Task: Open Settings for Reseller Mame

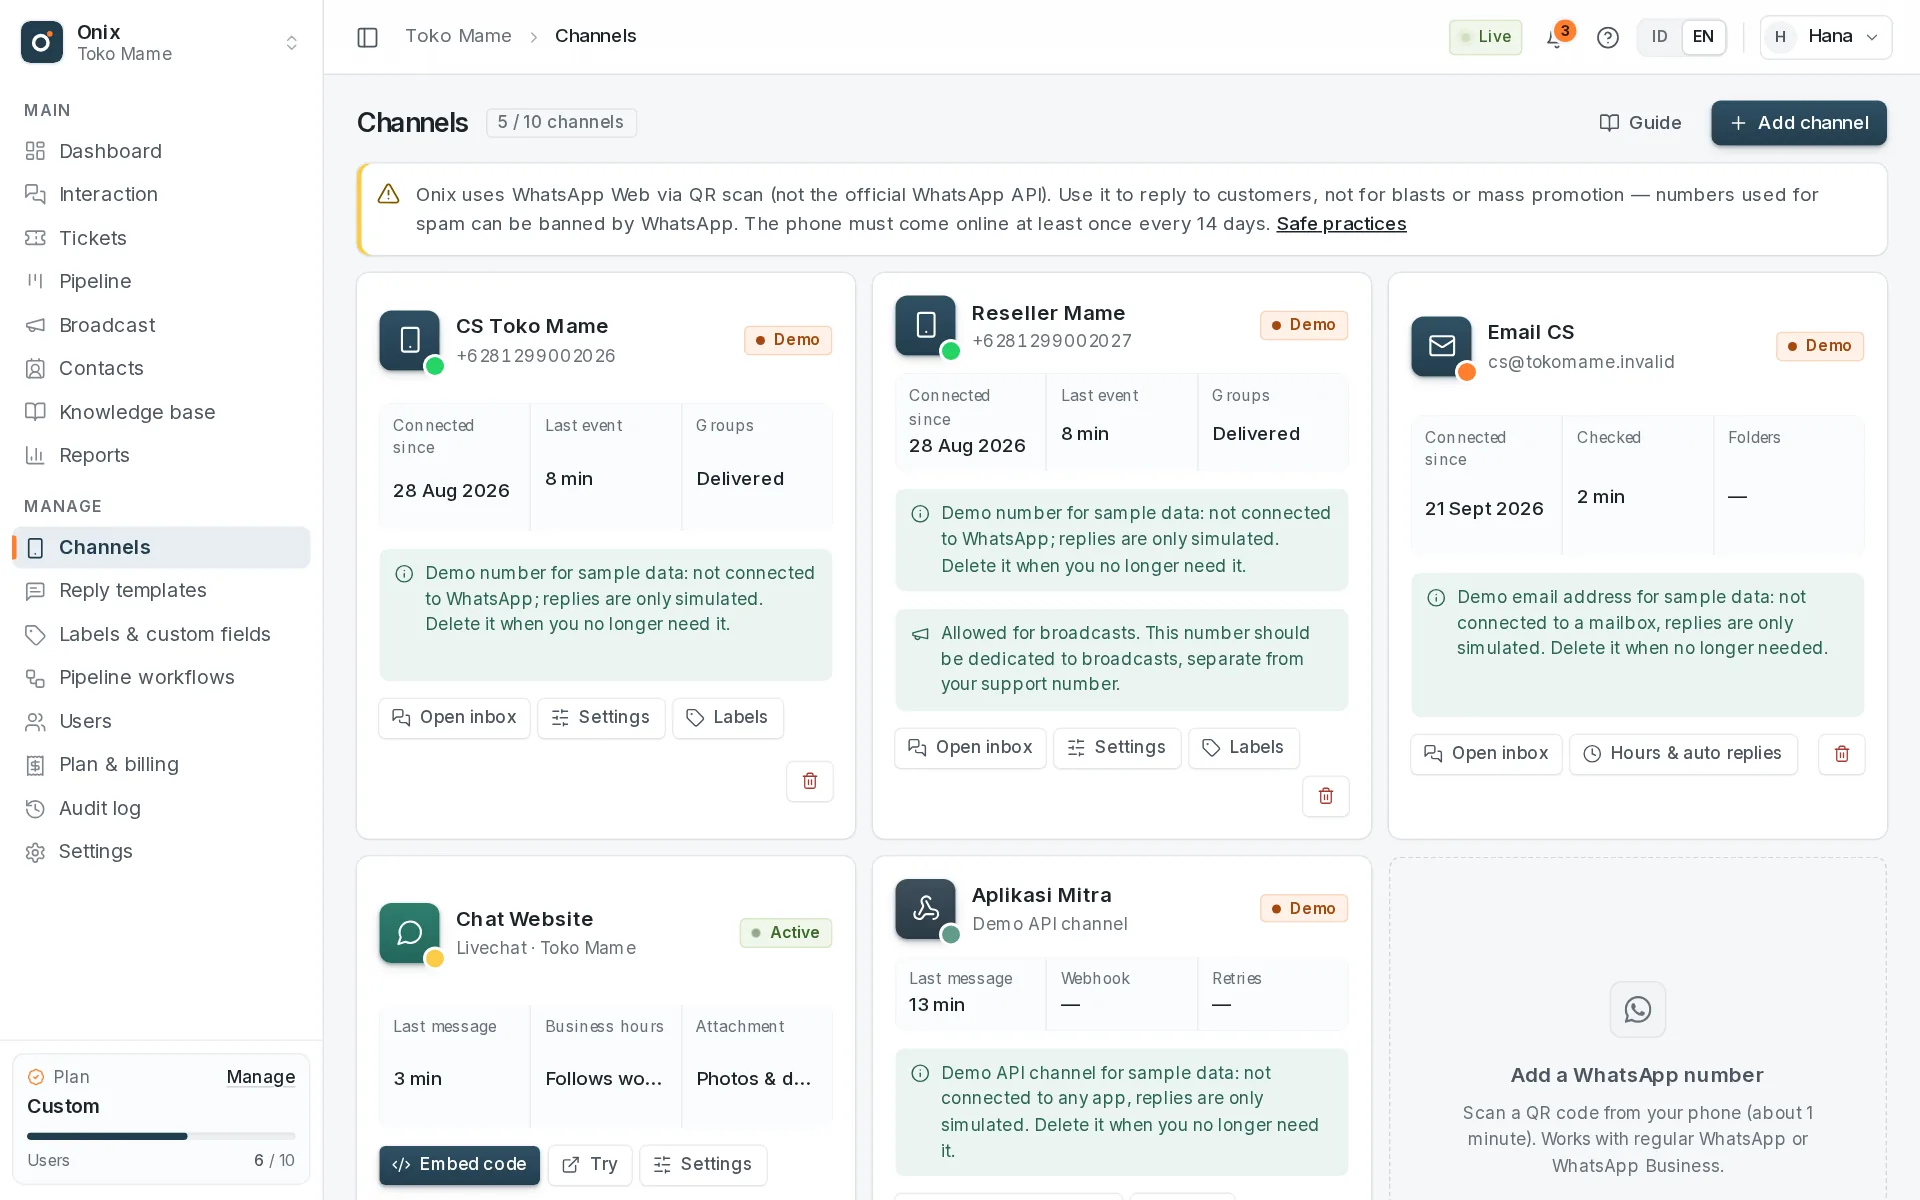Action: 1116,748
